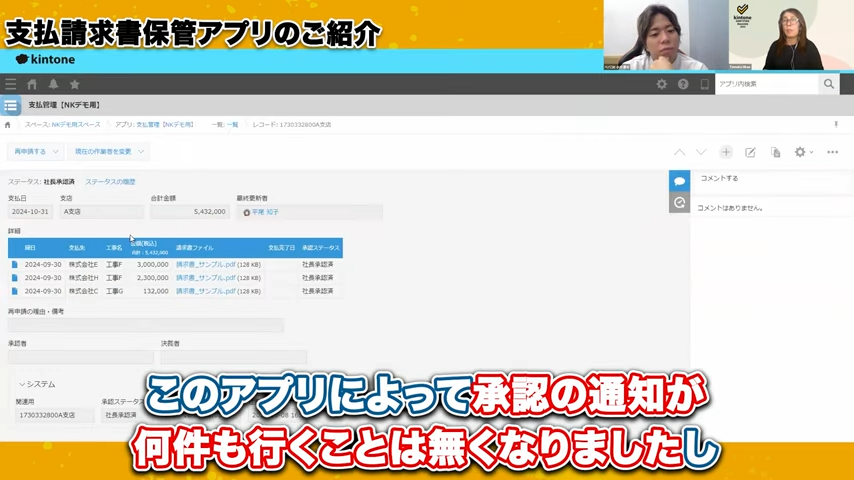The height and width of the screenshot is (480, 854).
Task: Click the empty 決裁者 field
Action: 234,357
